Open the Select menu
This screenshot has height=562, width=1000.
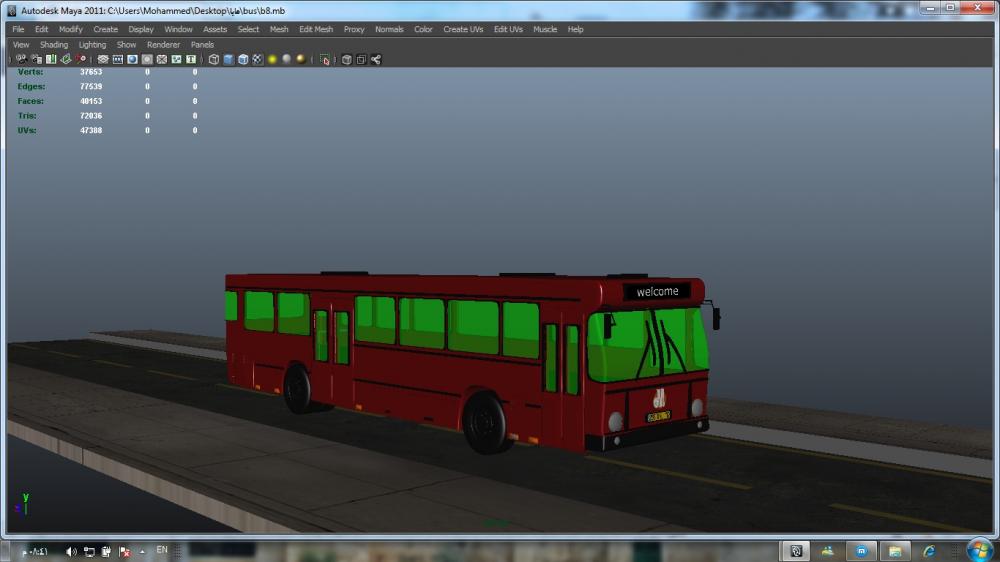click(248, 29)
